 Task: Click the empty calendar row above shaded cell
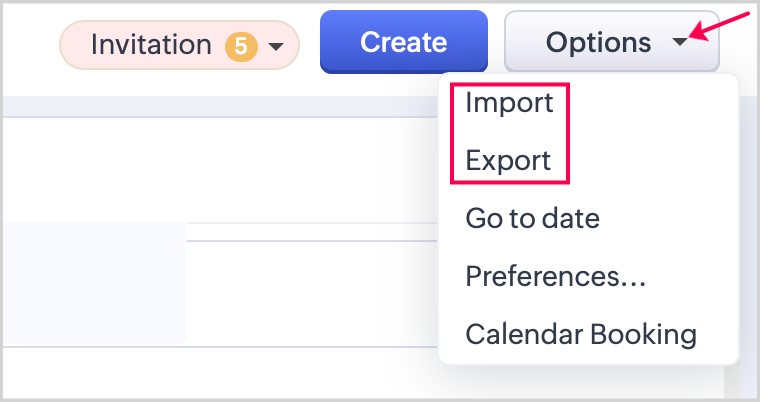(x=220, y=170)
